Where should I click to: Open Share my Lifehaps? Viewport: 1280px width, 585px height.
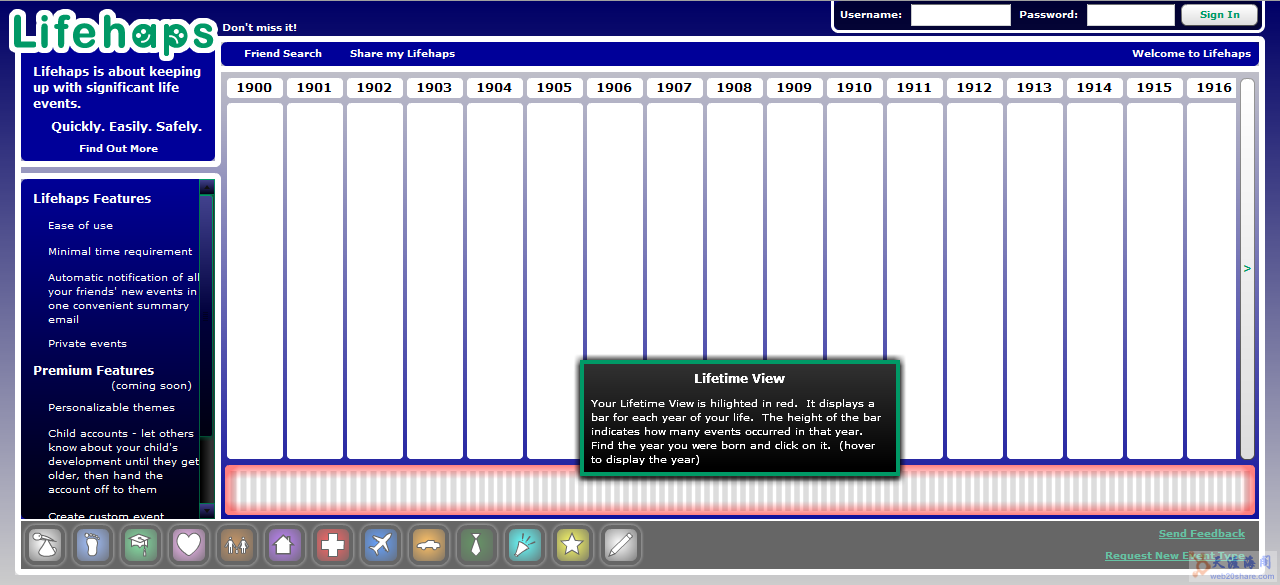402,54
